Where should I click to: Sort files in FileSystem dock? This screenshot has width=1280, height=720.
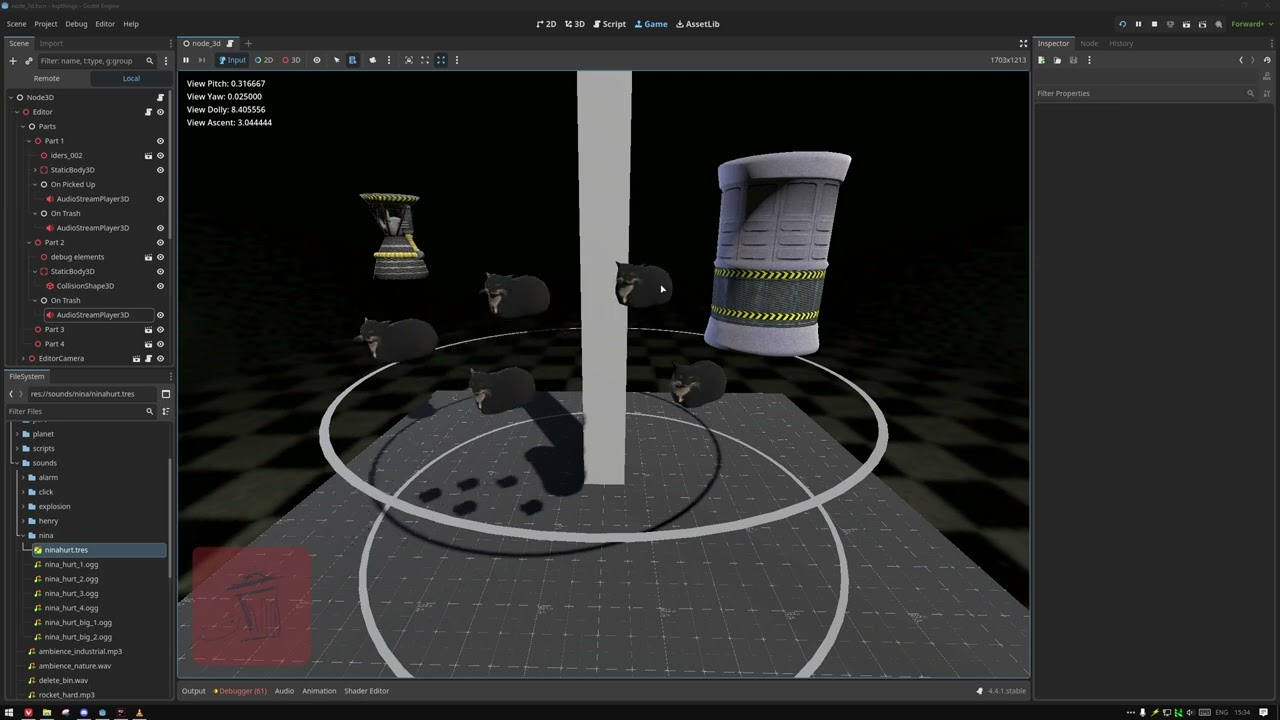click(166, 411)
